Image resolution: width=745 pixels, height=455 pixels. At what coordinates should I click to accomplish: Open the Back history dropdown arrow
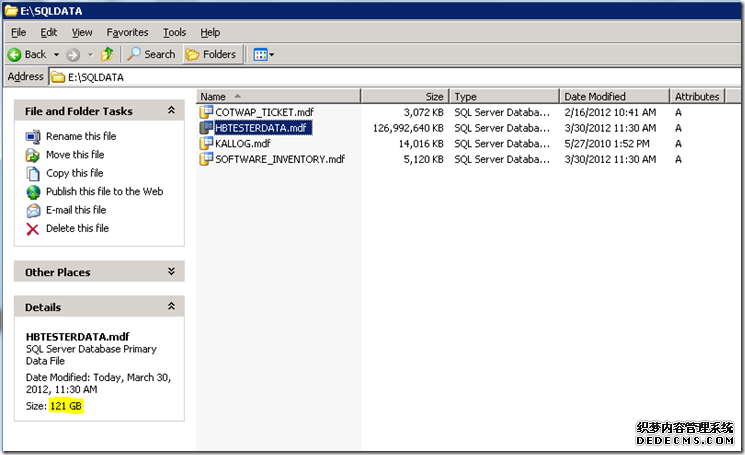[x=56, y=54]
